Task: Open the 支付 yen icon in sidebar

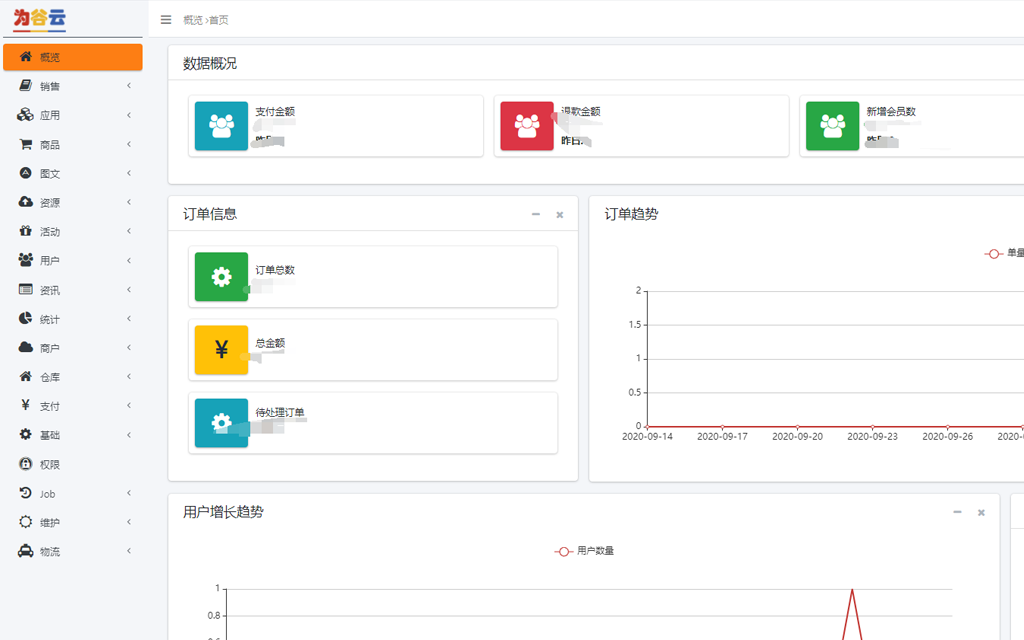Action: [25, 405]
